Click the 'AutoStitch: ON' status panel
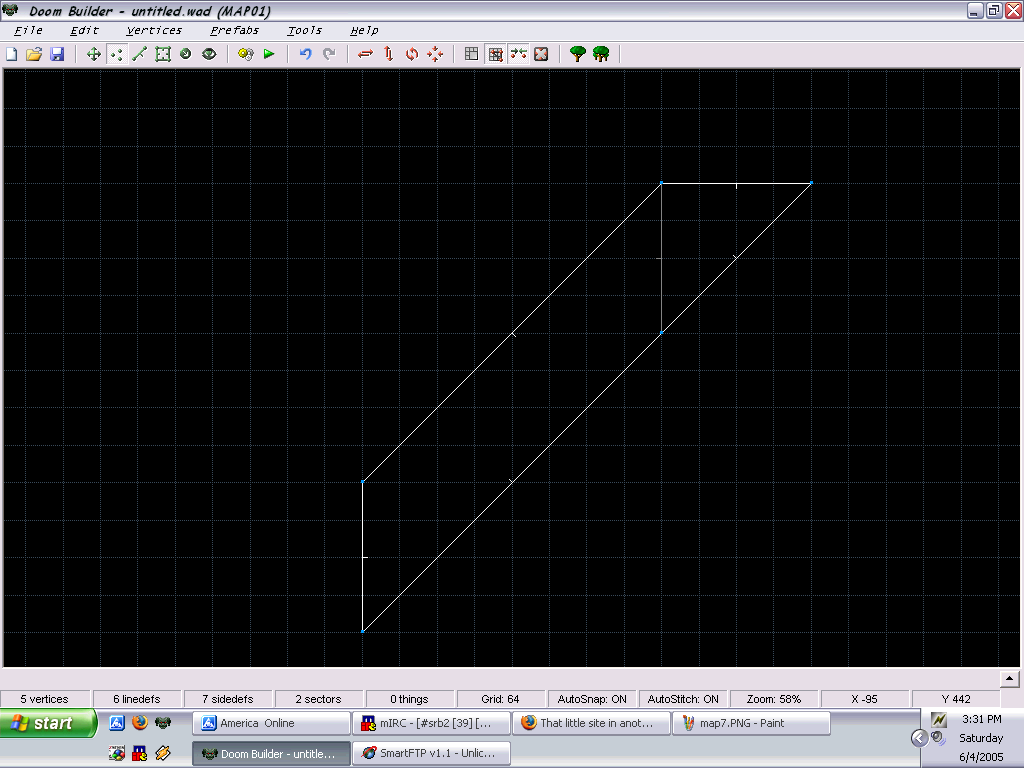1024x768 pixels. pos(682,699)
